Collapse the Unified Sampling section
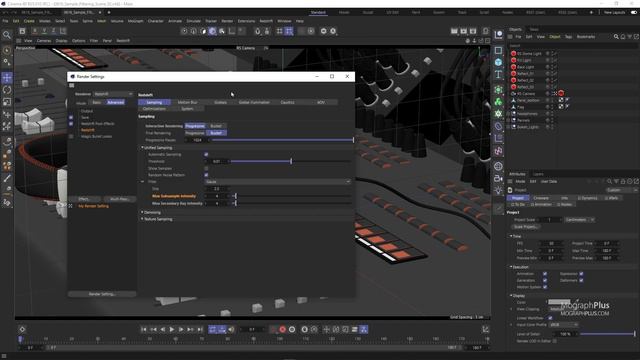 [x=142, y=147]
